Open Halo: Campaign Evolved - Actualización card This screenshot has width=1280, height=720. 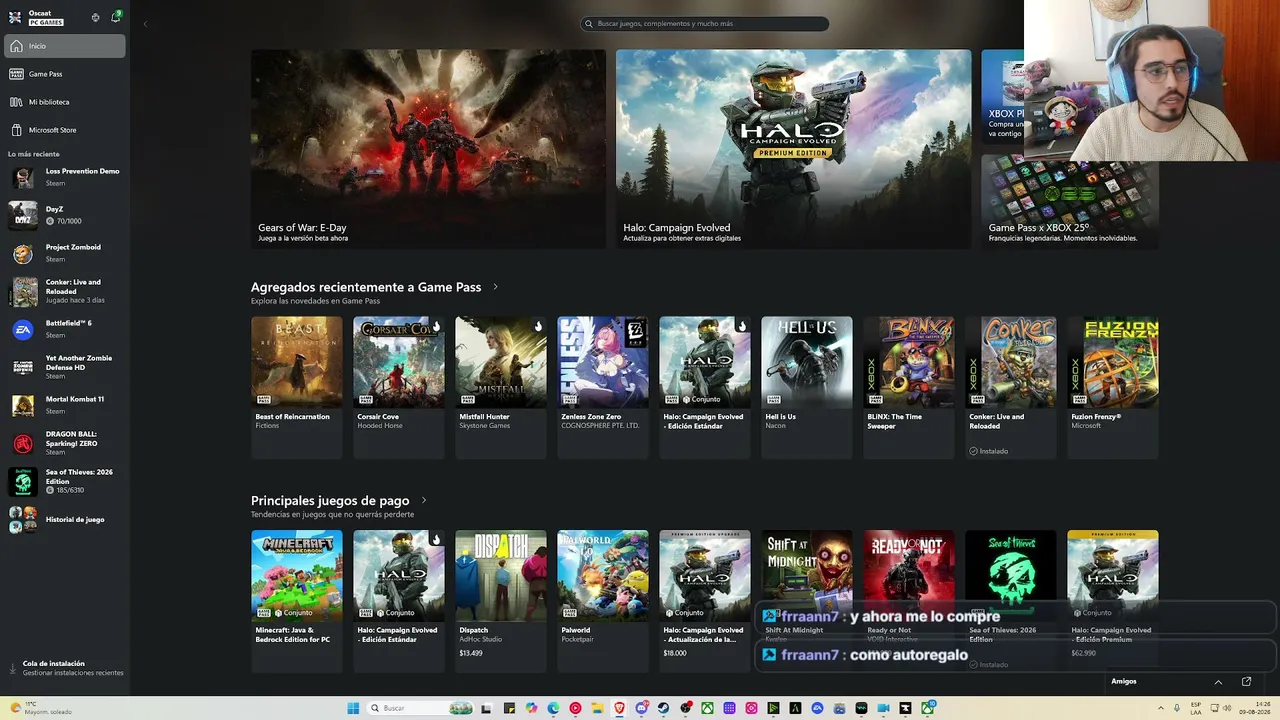(704, 601)
